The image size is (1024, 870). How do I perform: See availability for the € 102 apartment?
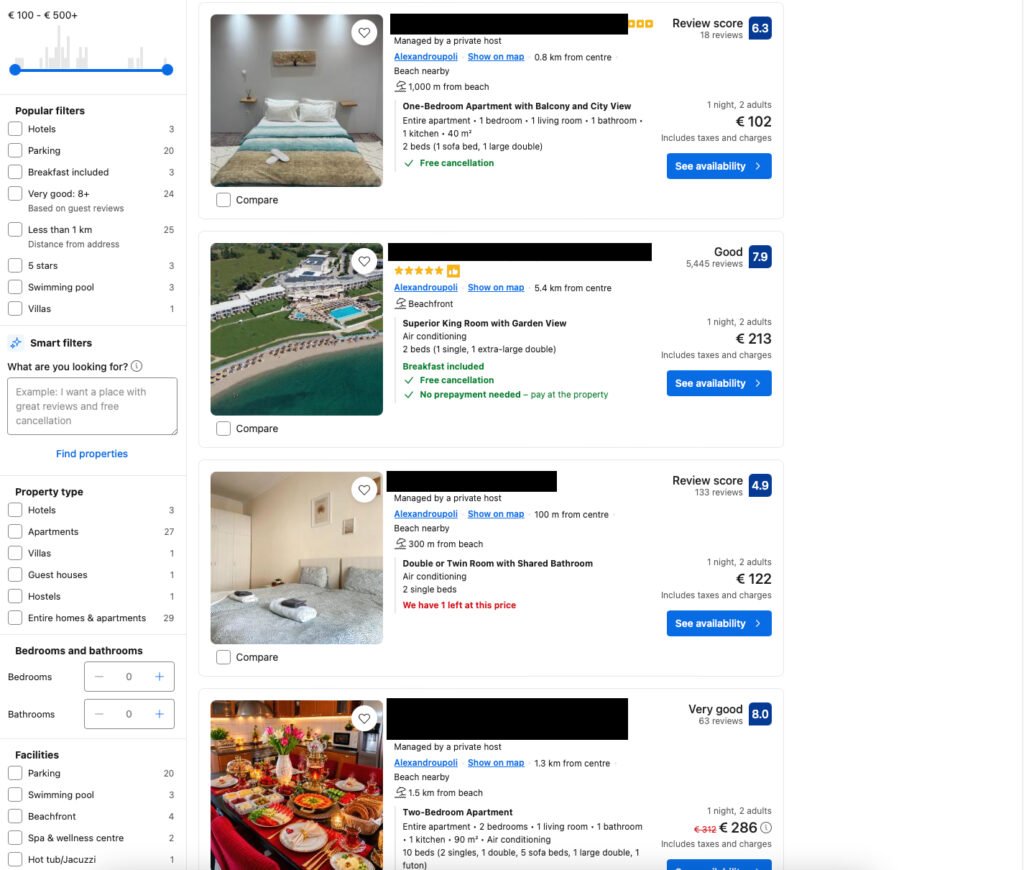(x=719, y=166)
